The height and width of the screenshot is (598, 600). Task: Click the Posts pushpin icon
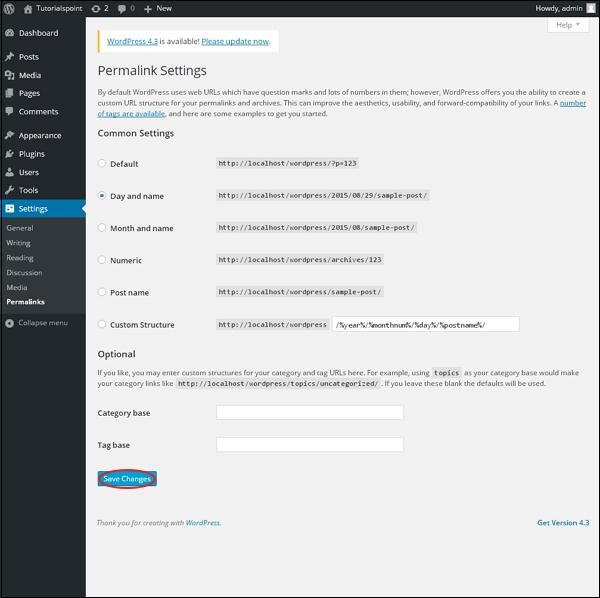click(9, 57)
